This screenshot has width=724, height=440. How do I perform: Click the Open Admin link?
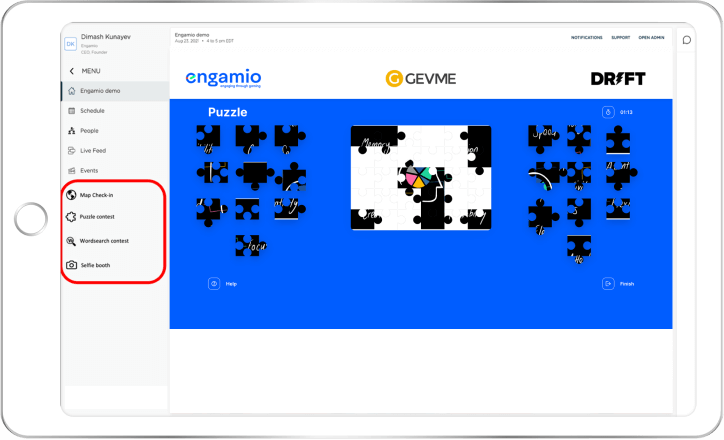(x=651, y=38)
